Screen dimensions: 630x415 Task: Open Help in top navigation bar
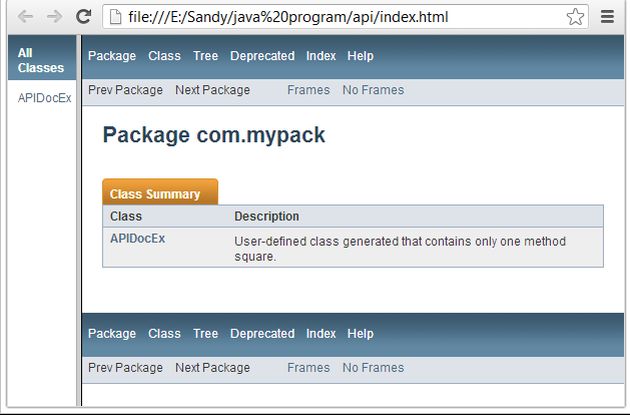click(x=360, y=56)
